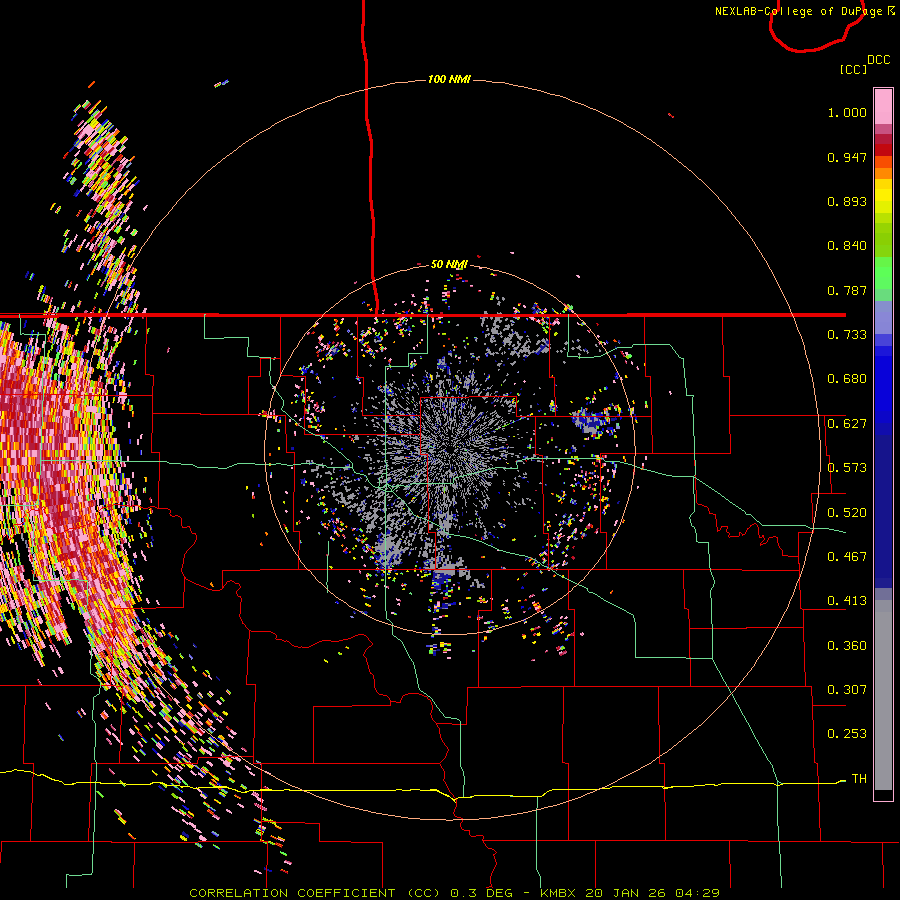Click the 0.893 color scale value
Screen dimensions: 900x900
(x=847, y=201)
